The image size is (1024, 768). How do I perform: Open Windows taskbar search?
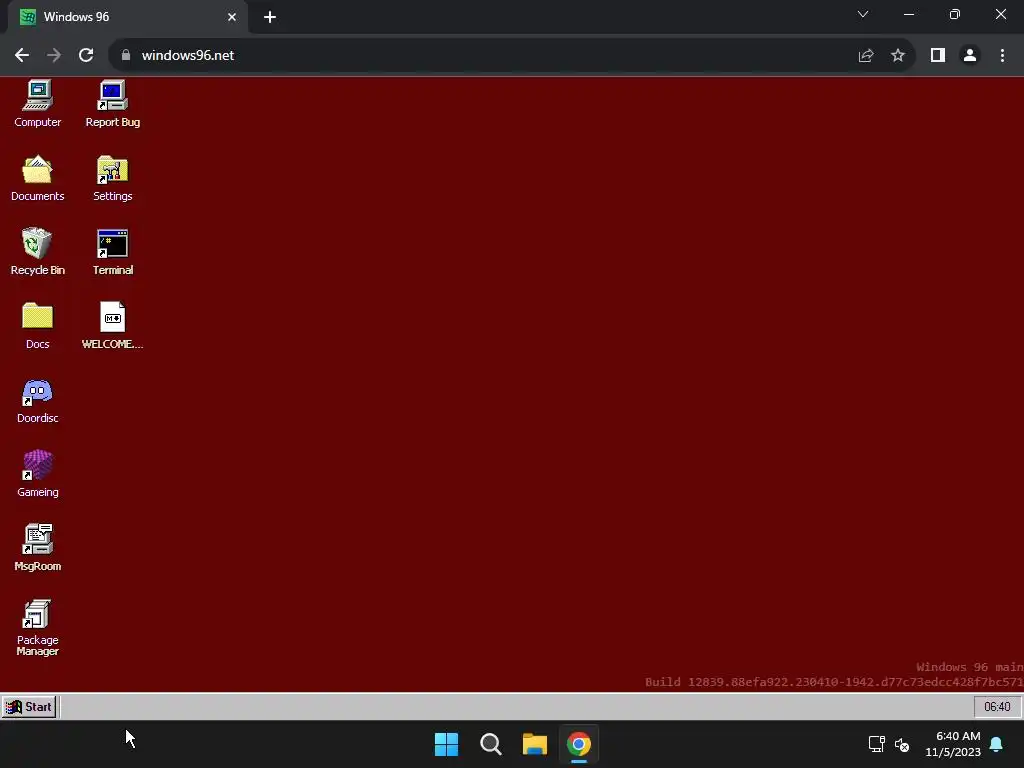coord(490,744)
